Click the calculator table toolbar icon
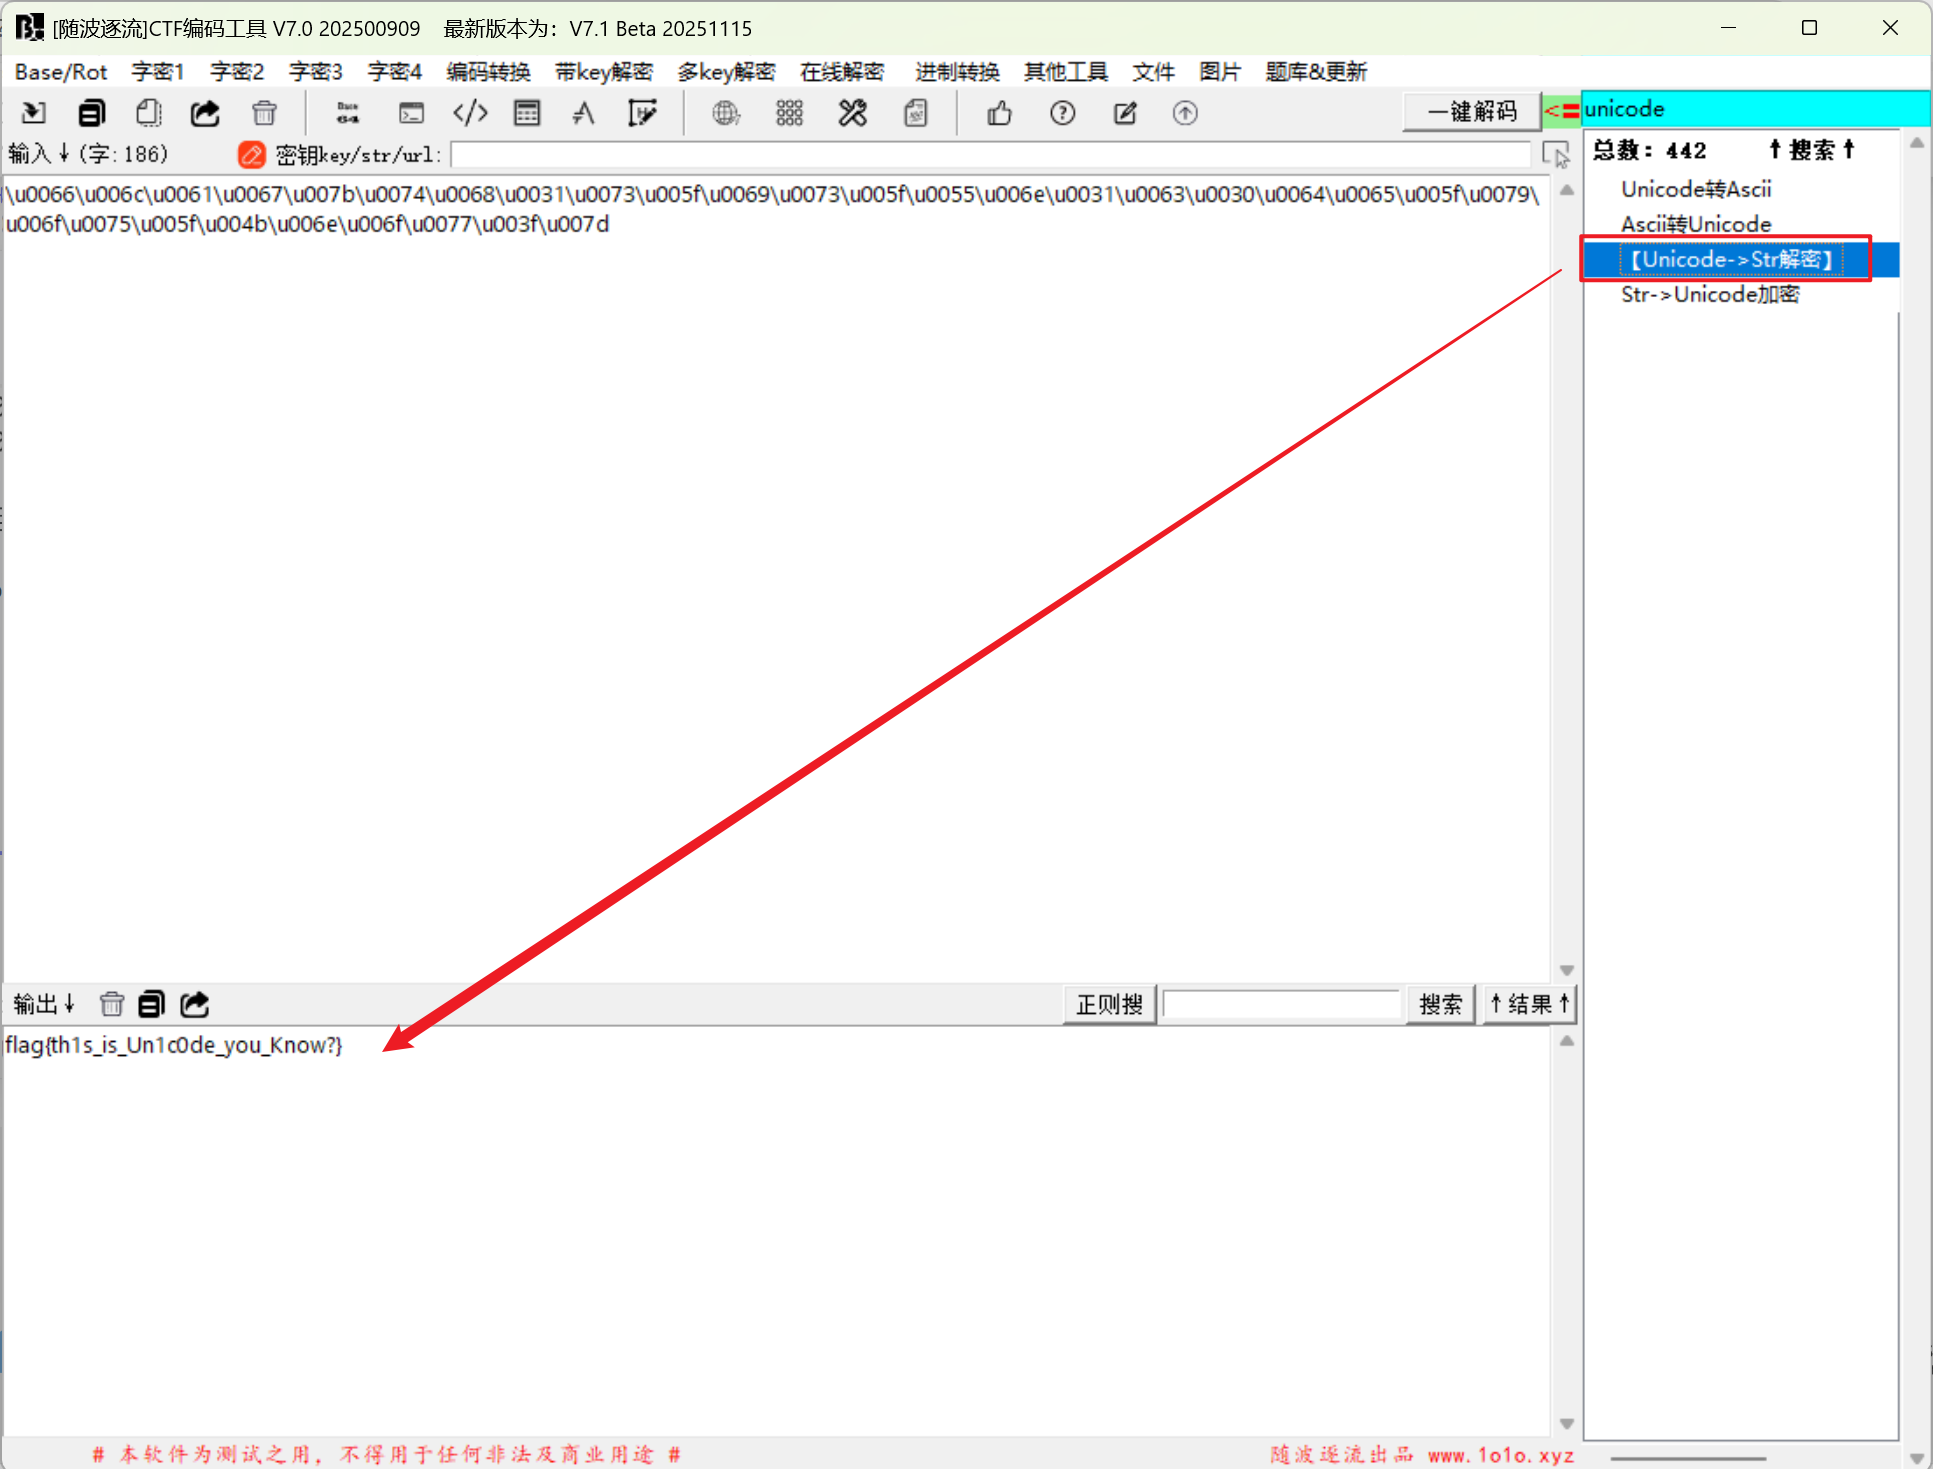Viewport: 1933px width, 1469px height. pos(527,113)
